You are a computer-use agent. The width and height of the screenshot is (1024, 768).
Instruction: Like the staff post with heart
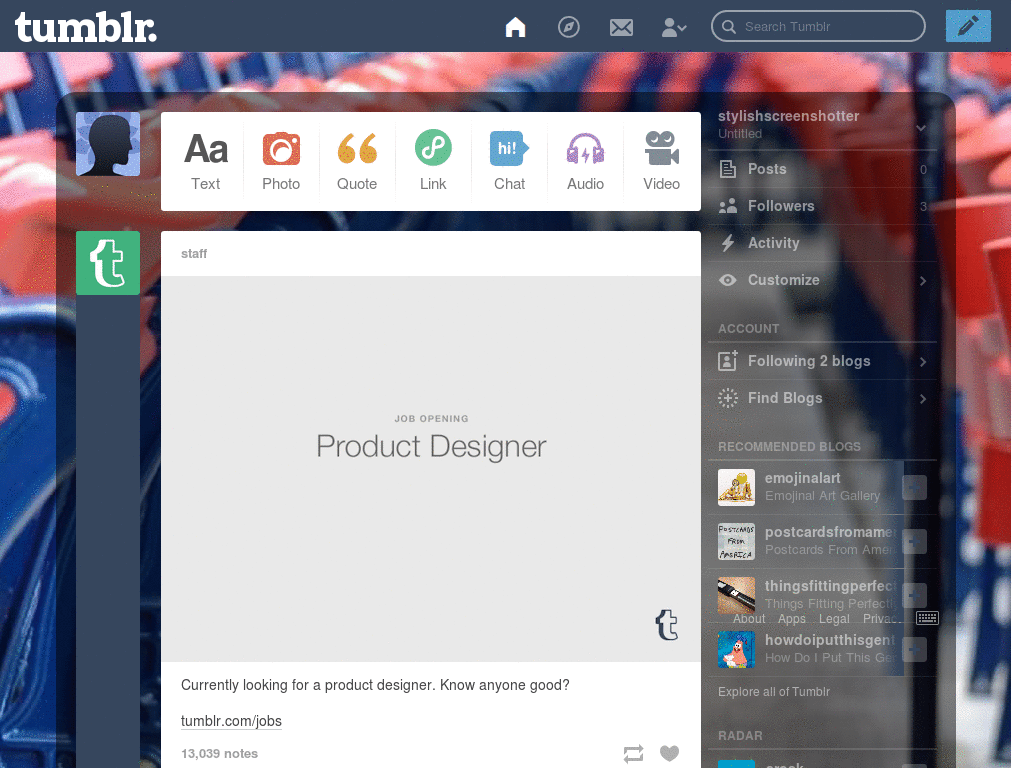[x=669, y=753]
